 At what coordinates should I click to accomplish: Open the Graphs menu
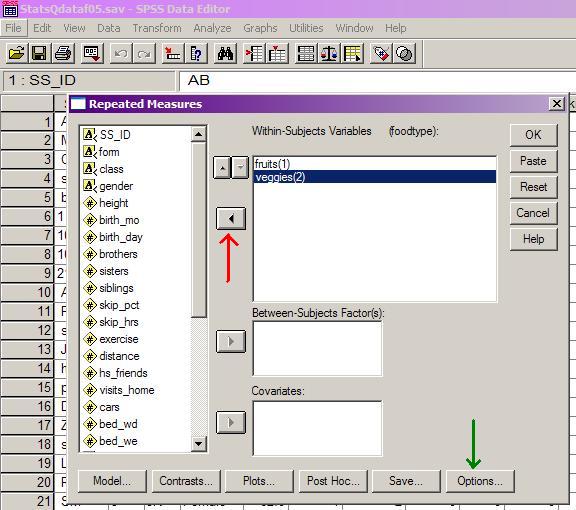point(260,28)
